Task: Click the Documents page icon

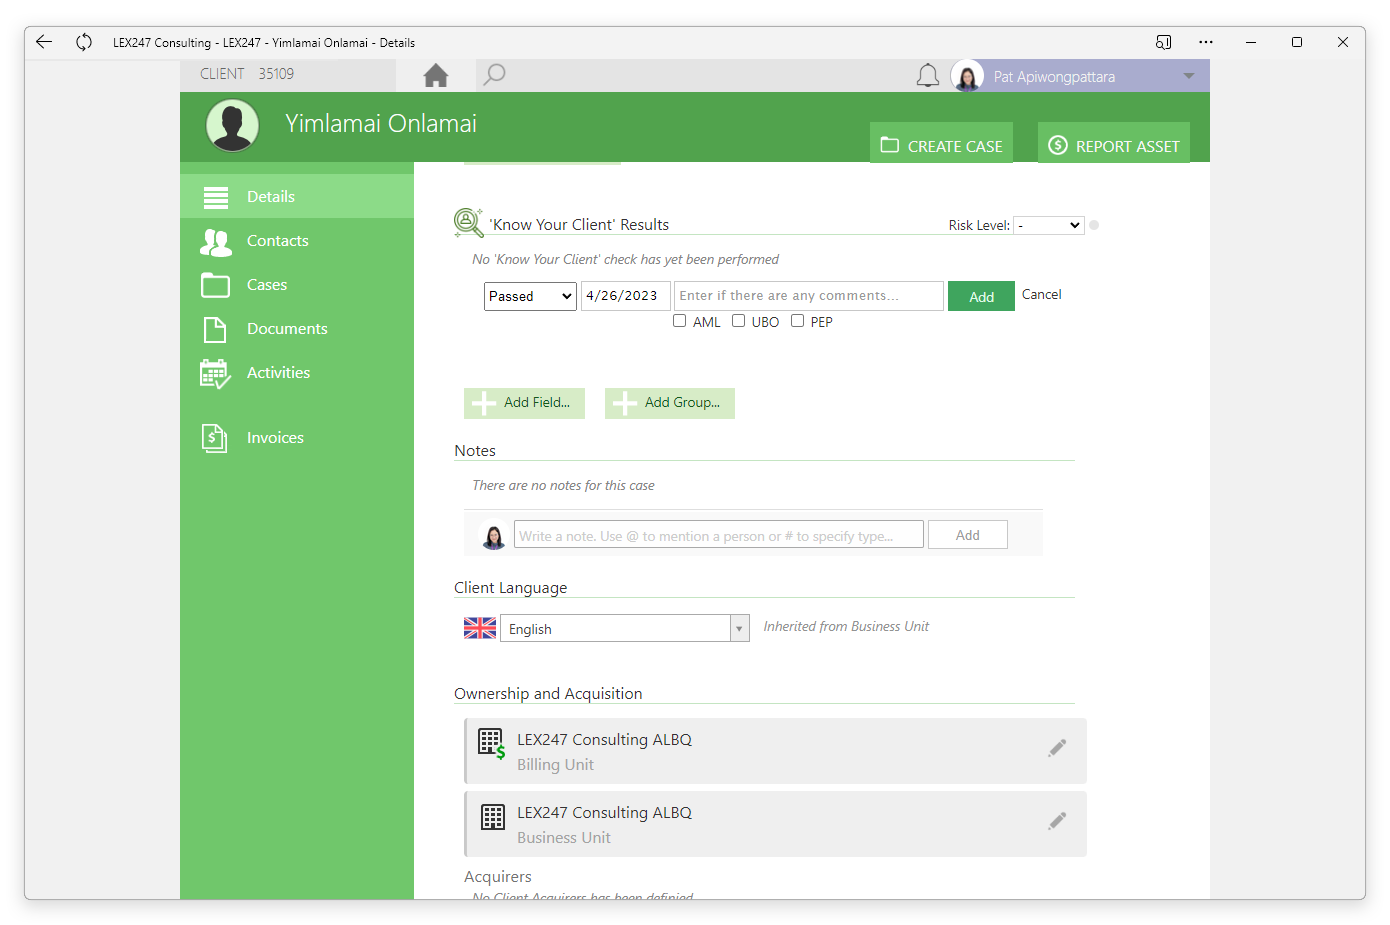Action: pos(215,329)
